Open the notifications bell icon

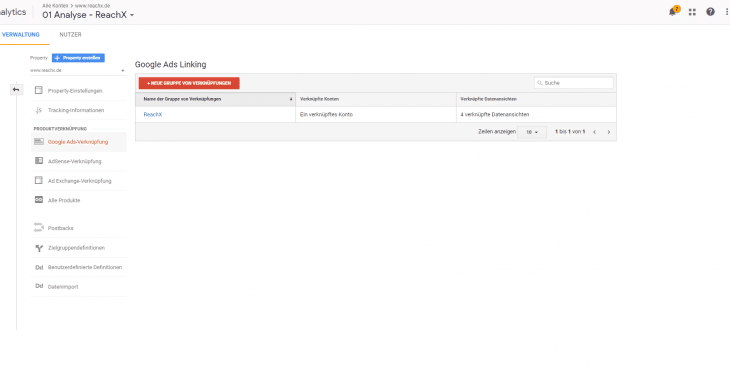coord(673,12)
